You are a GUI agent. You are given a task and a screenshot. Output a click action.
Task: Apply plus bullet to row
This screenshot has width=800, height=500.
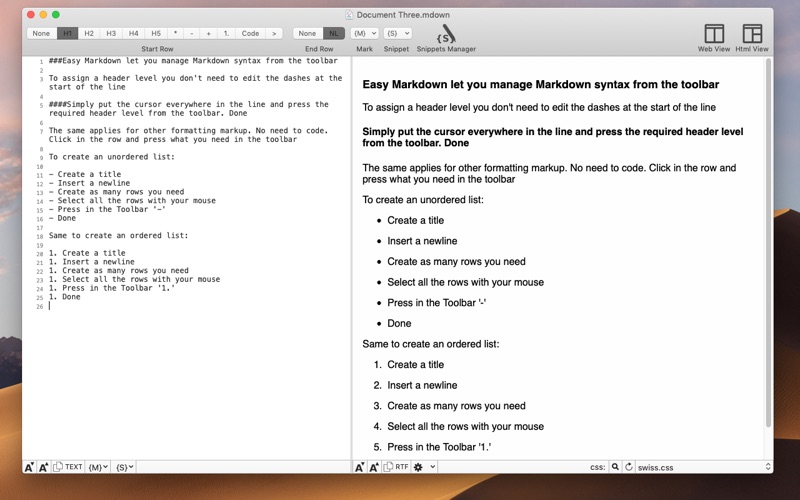pyautogui.click(x=209, y=33)
